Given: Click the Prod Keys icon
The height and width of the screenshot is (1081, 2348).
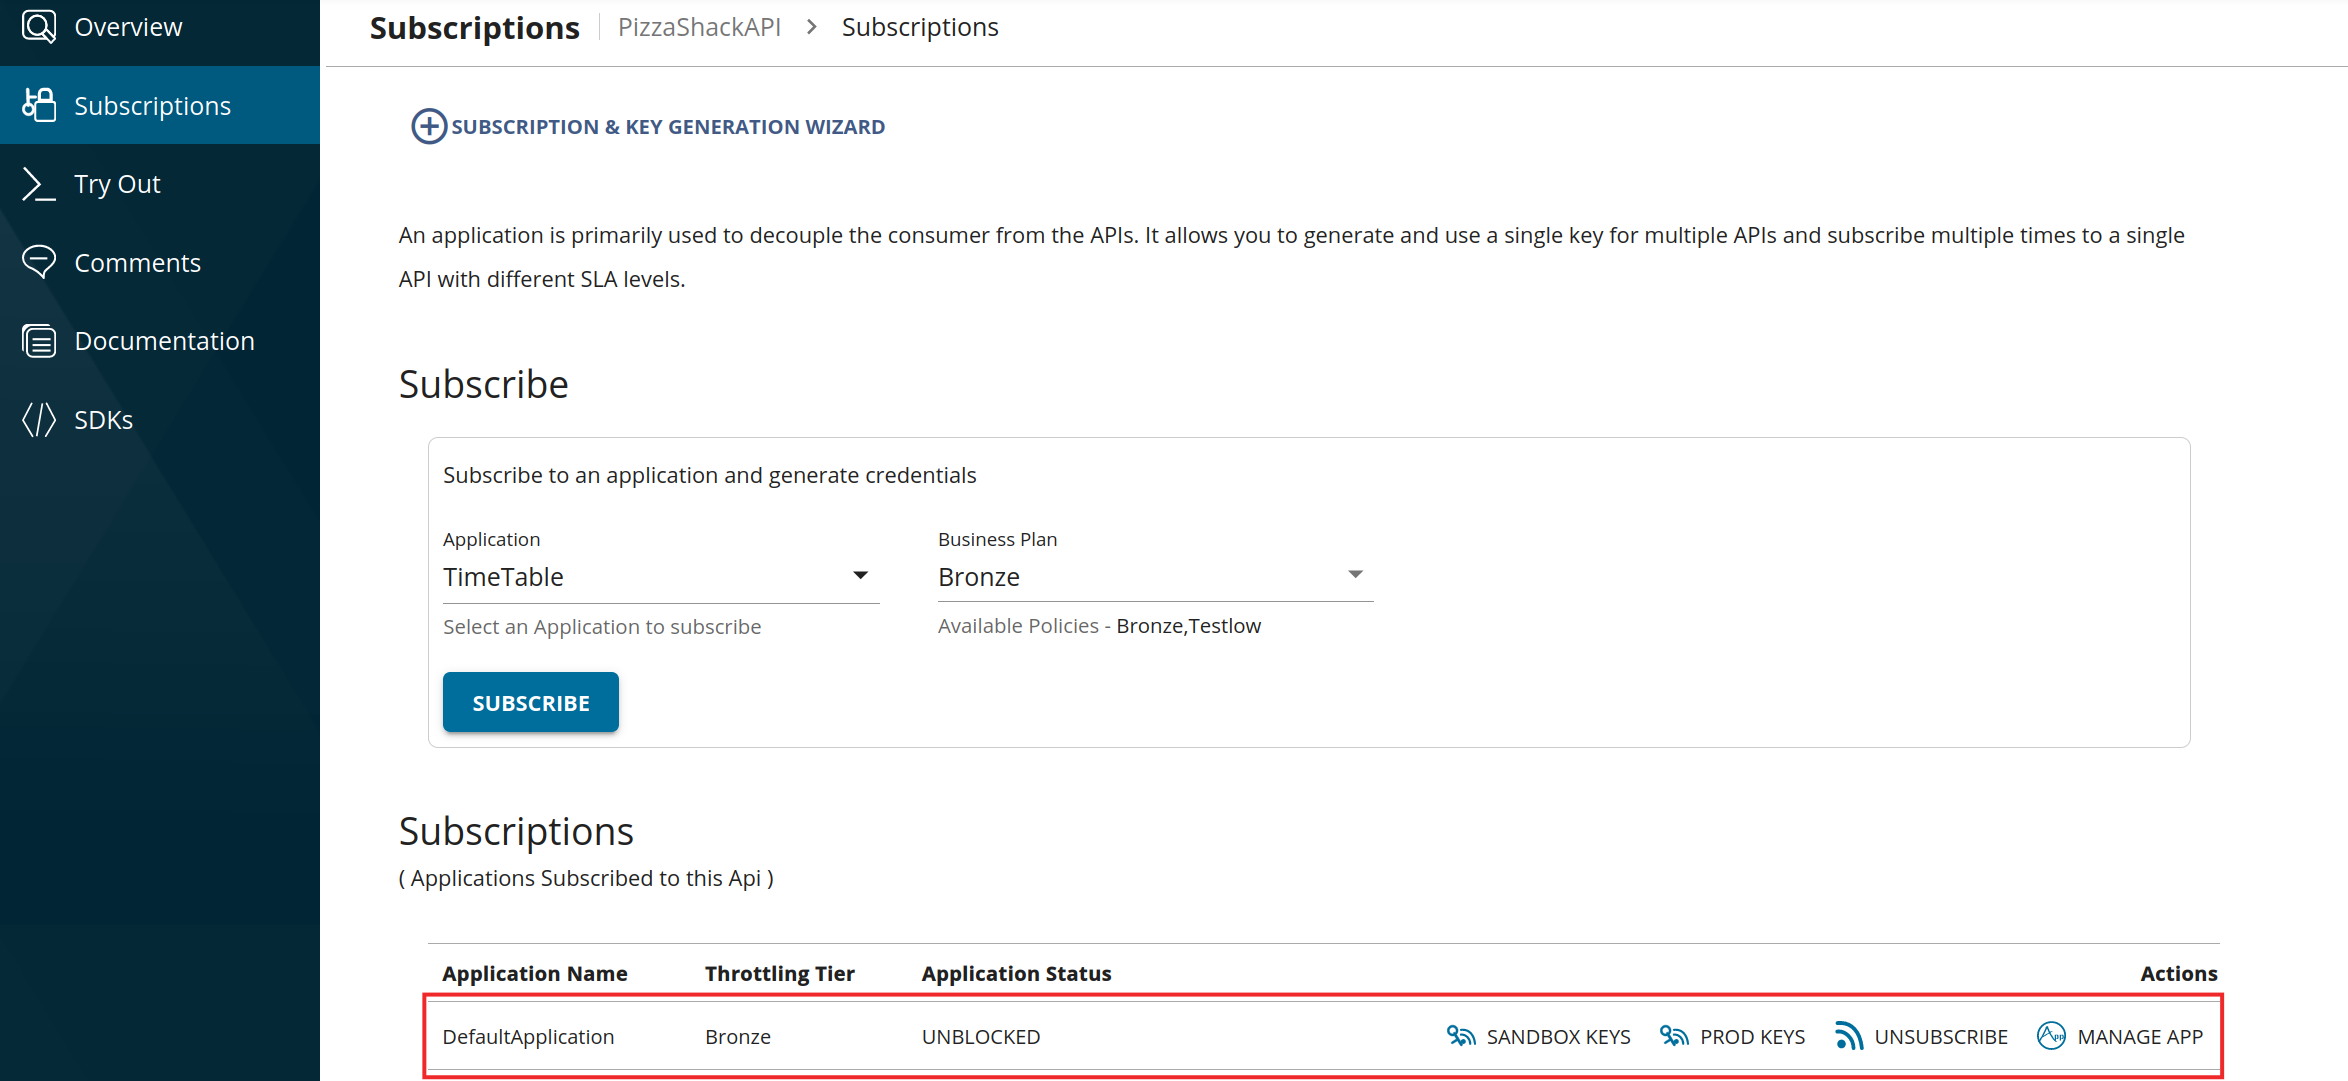Looking at the screenshot, I should tap(1674, 1036).
